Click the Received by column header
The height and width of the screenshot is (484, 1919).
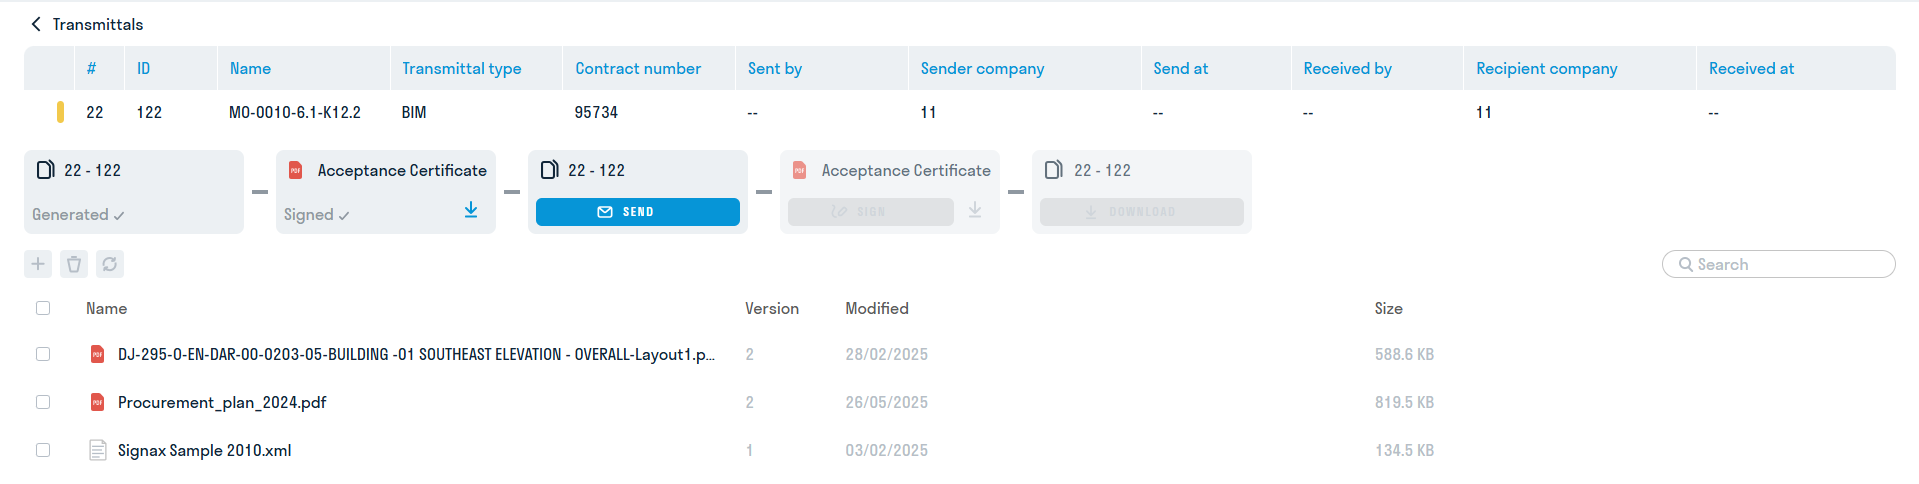1347,68
